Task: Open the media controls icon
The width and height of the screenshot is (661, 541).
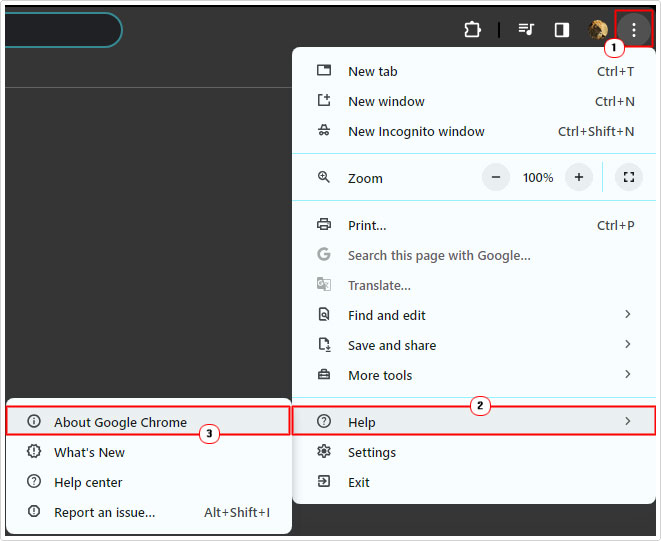Action: [526, 30]
